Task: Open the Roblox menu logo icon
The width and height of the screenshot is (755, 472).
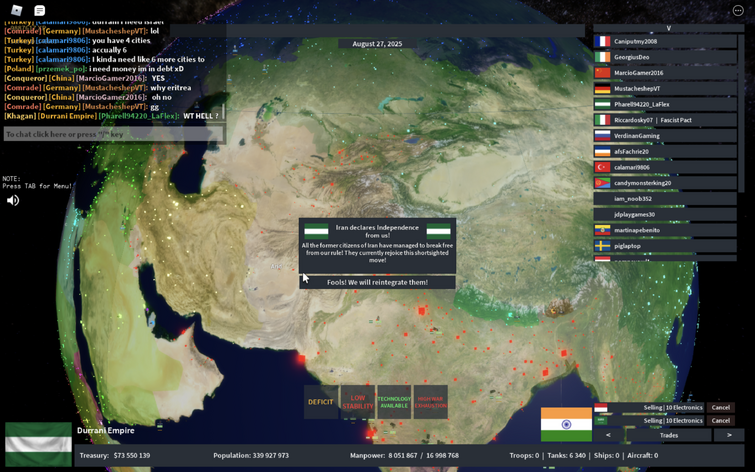Action: 17,10
